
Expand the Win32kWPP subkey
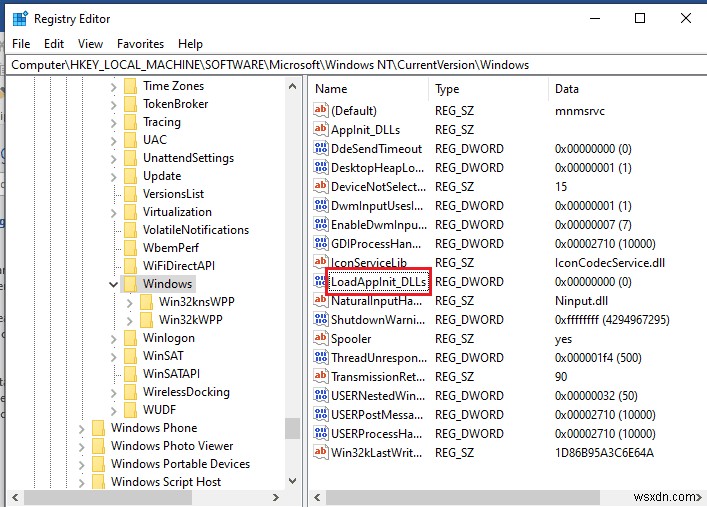point(129,321)
